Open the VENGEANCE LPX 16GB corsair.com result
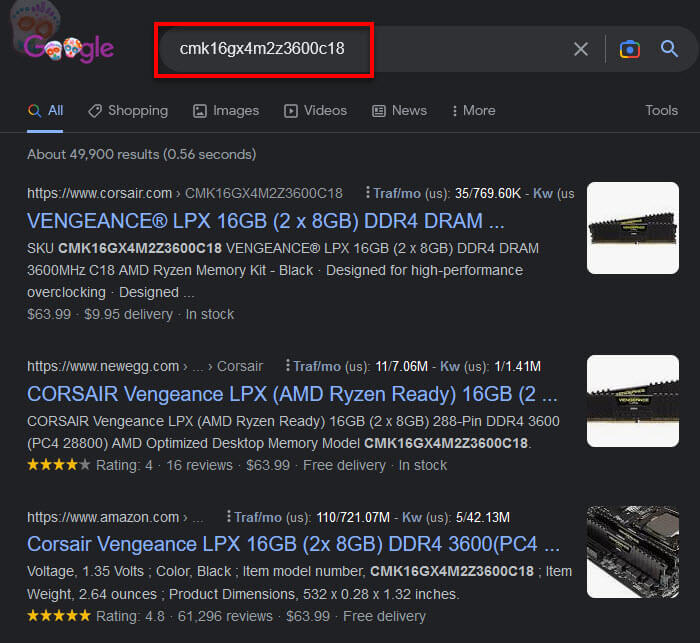 (266, 221)
